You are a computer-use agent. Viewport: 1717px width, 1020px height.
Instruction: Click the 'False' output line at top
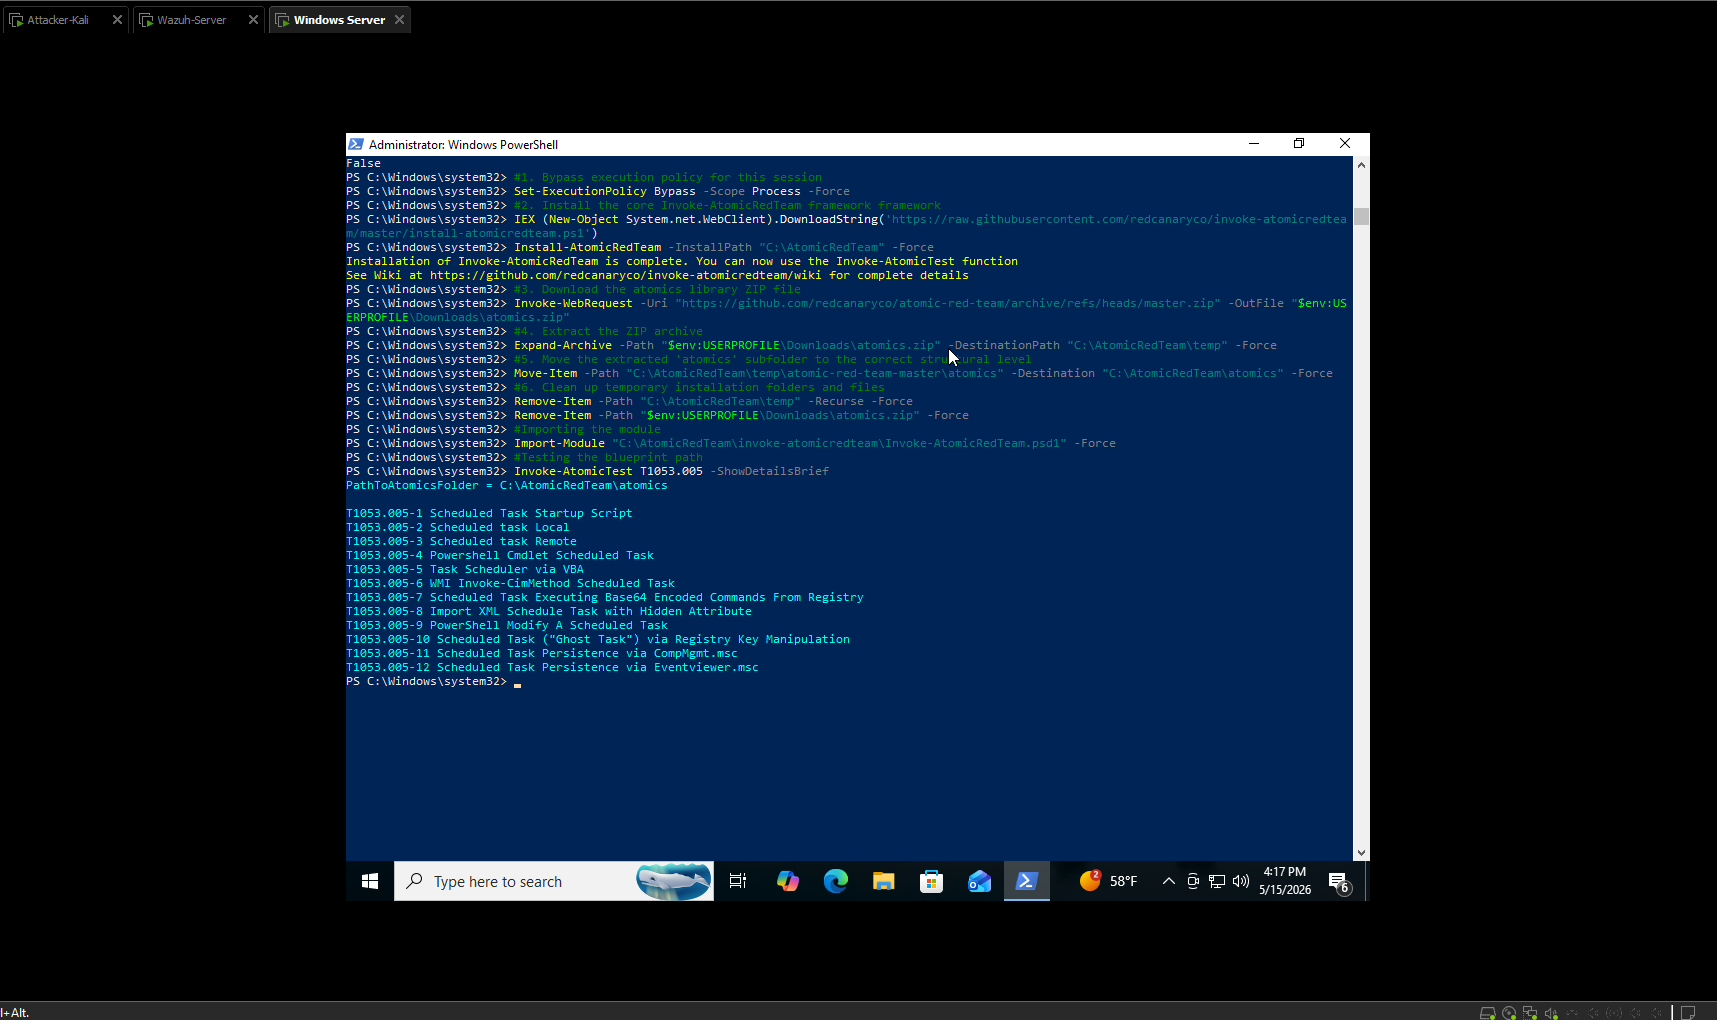(x=363, y=163)
